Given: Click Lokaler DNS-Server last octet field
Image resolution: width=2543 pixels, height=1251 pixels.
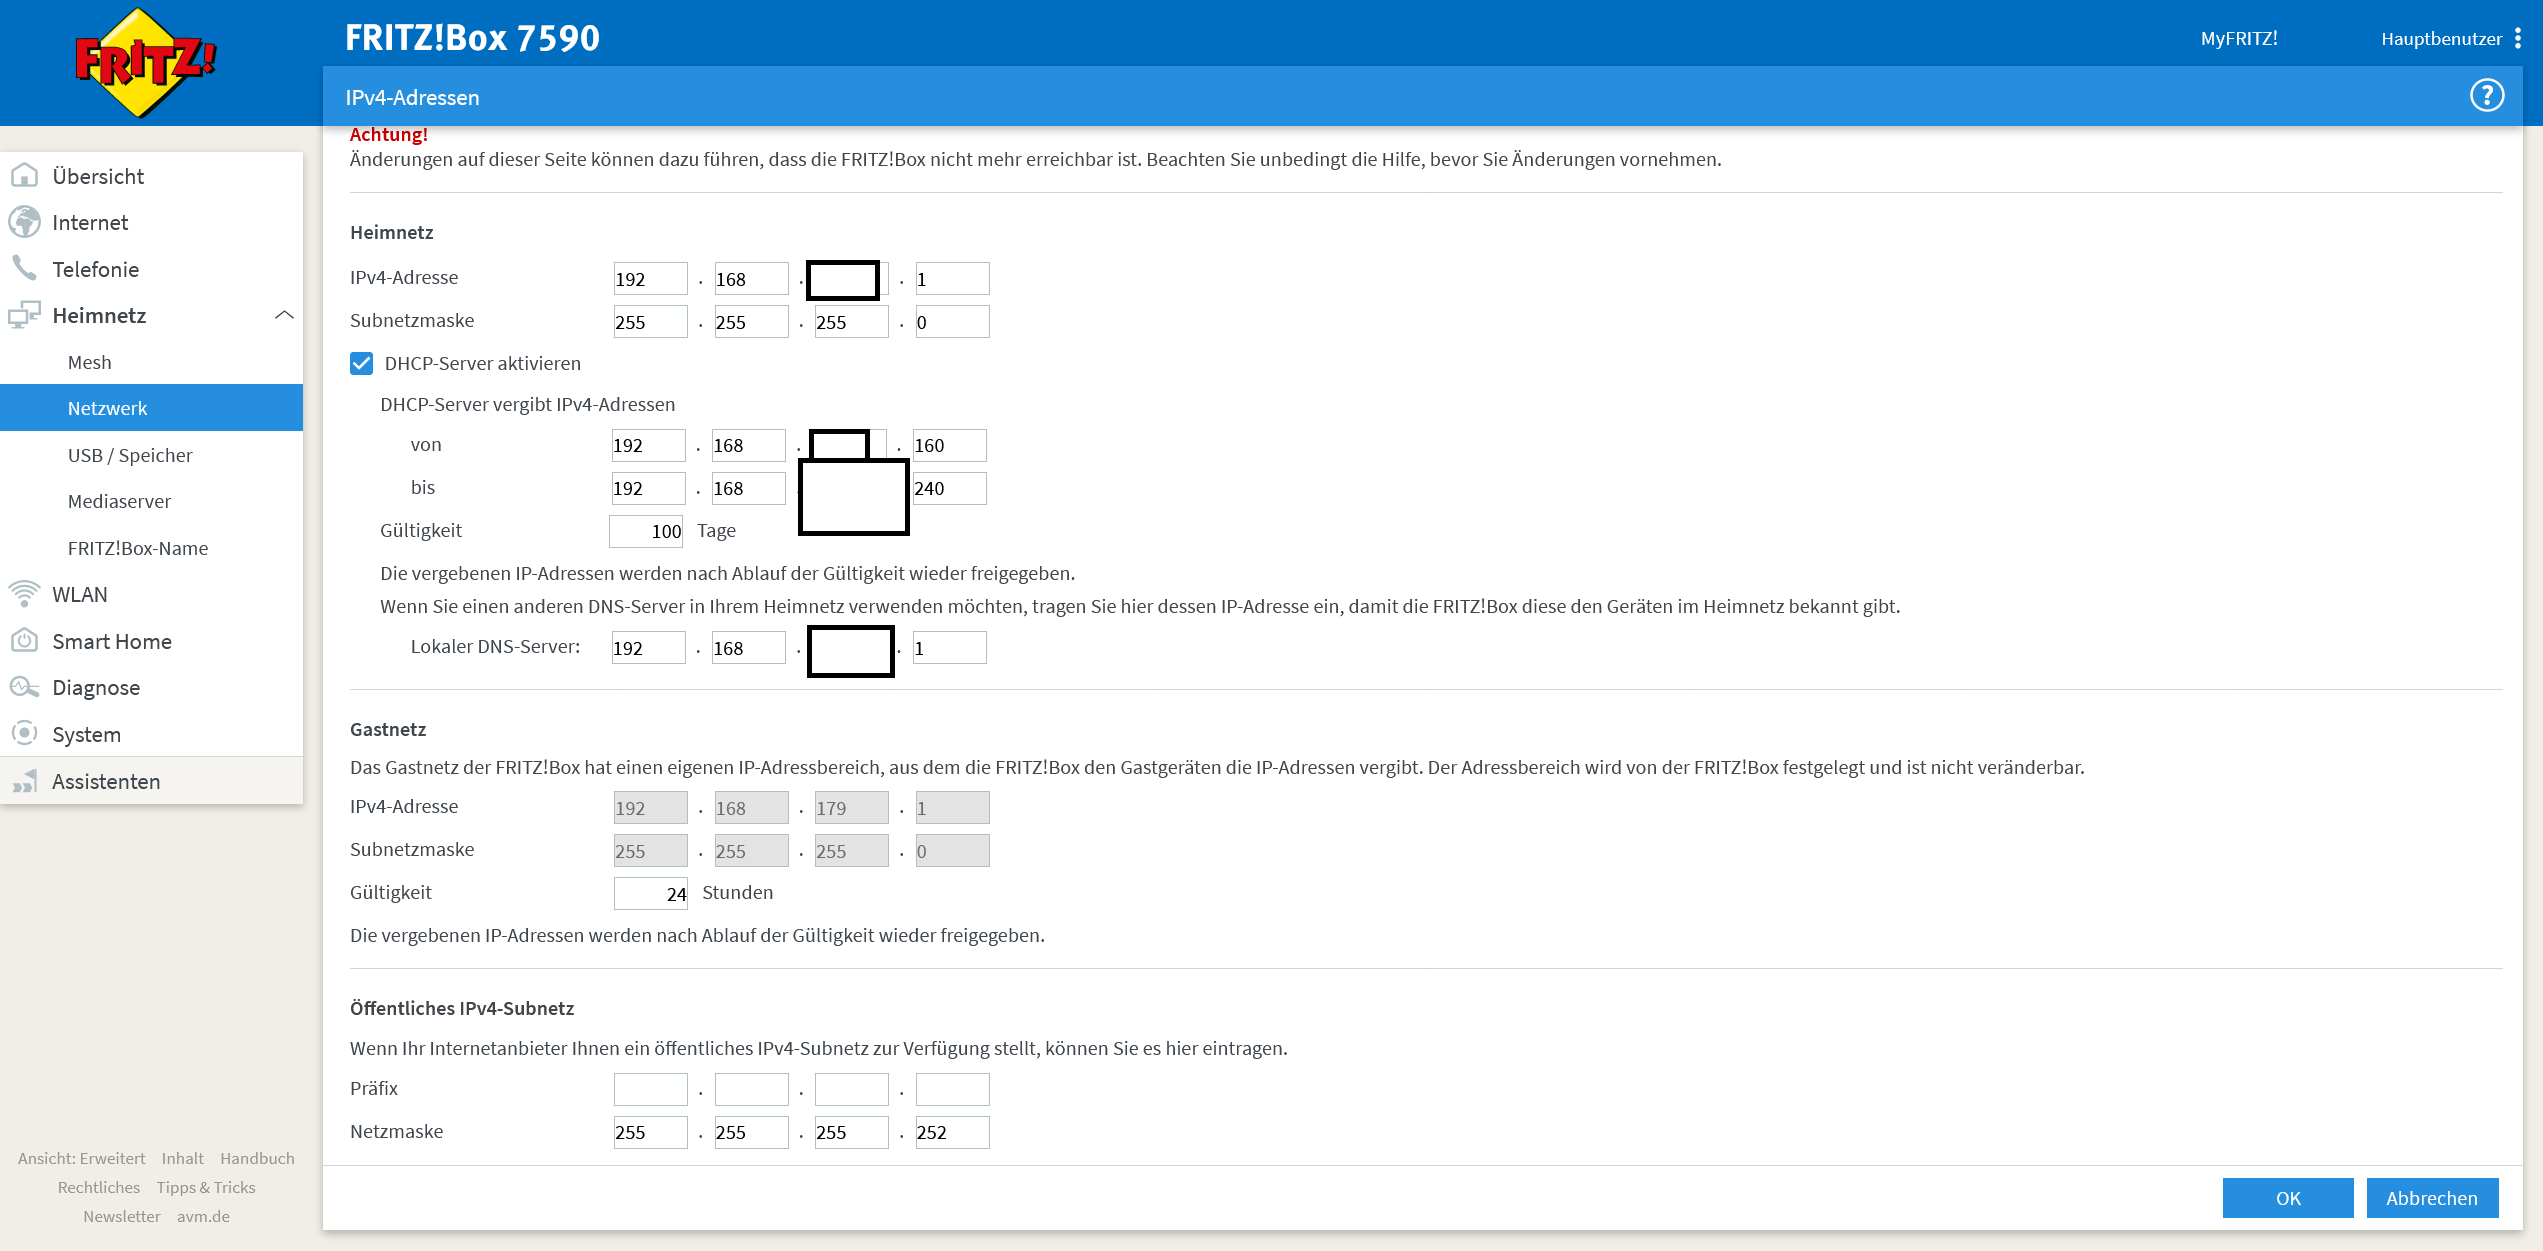Looking at the screenshot, I should point(950,648).
